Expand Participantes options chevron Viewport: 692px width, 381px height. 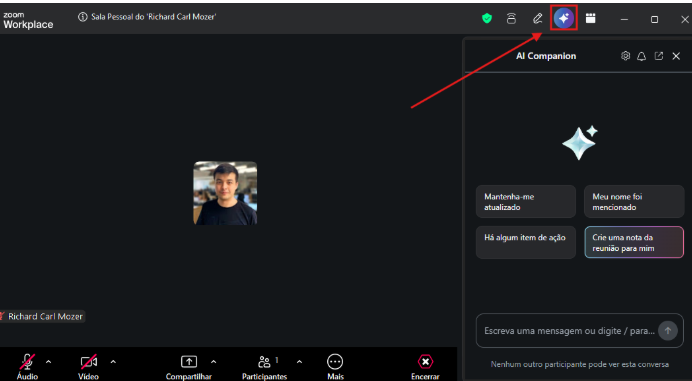[x=299, y=362]
